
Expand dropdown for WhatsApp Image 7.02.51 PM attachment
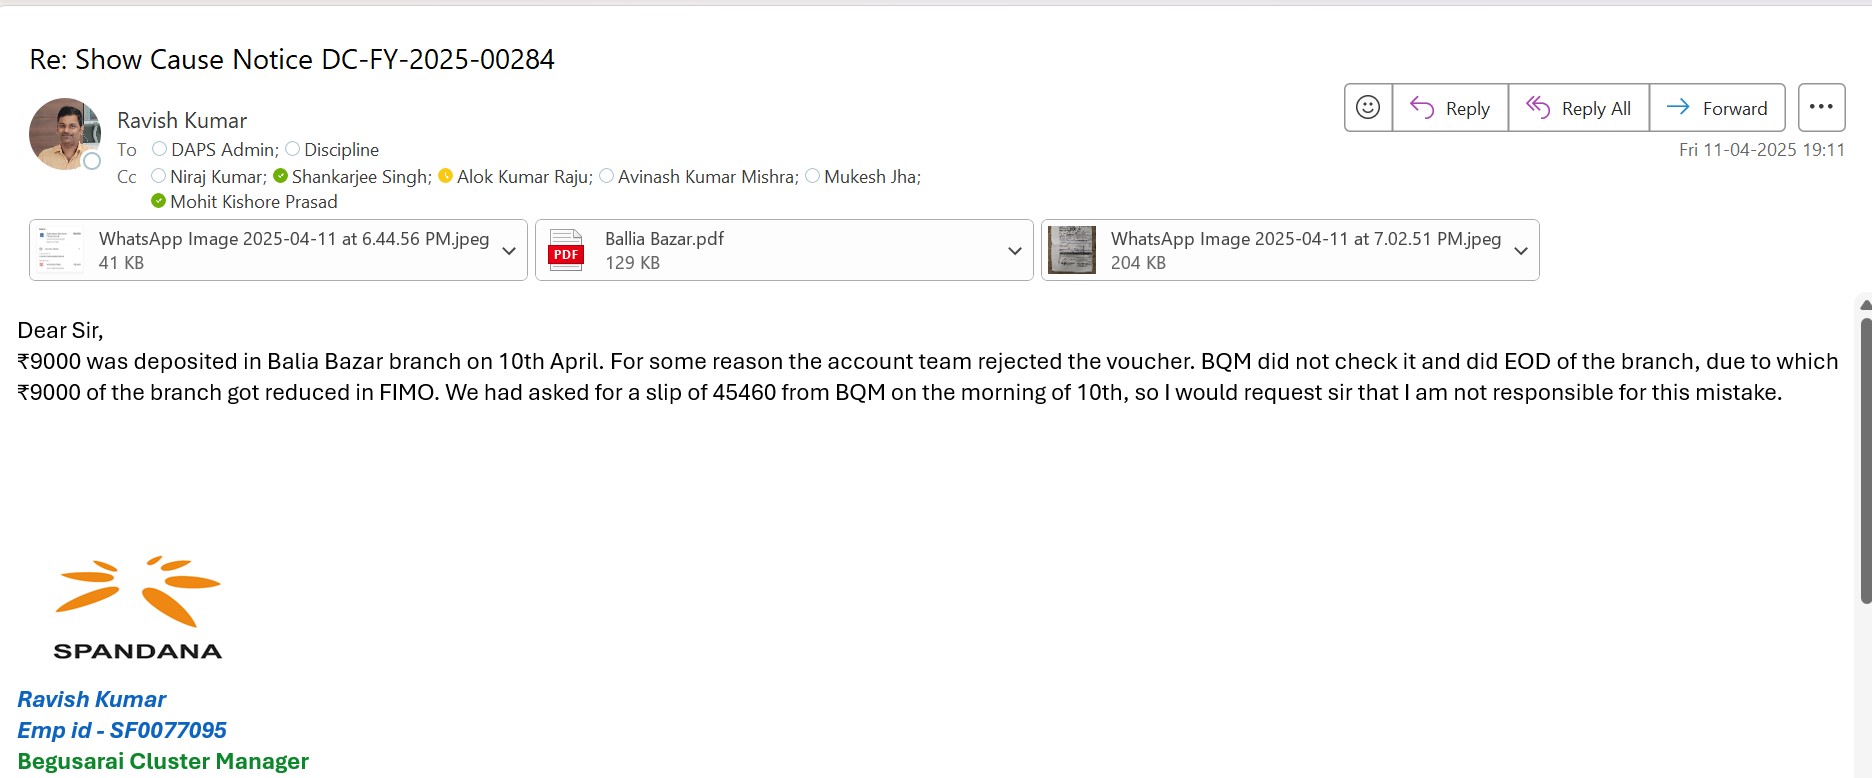click(1521, 251)
